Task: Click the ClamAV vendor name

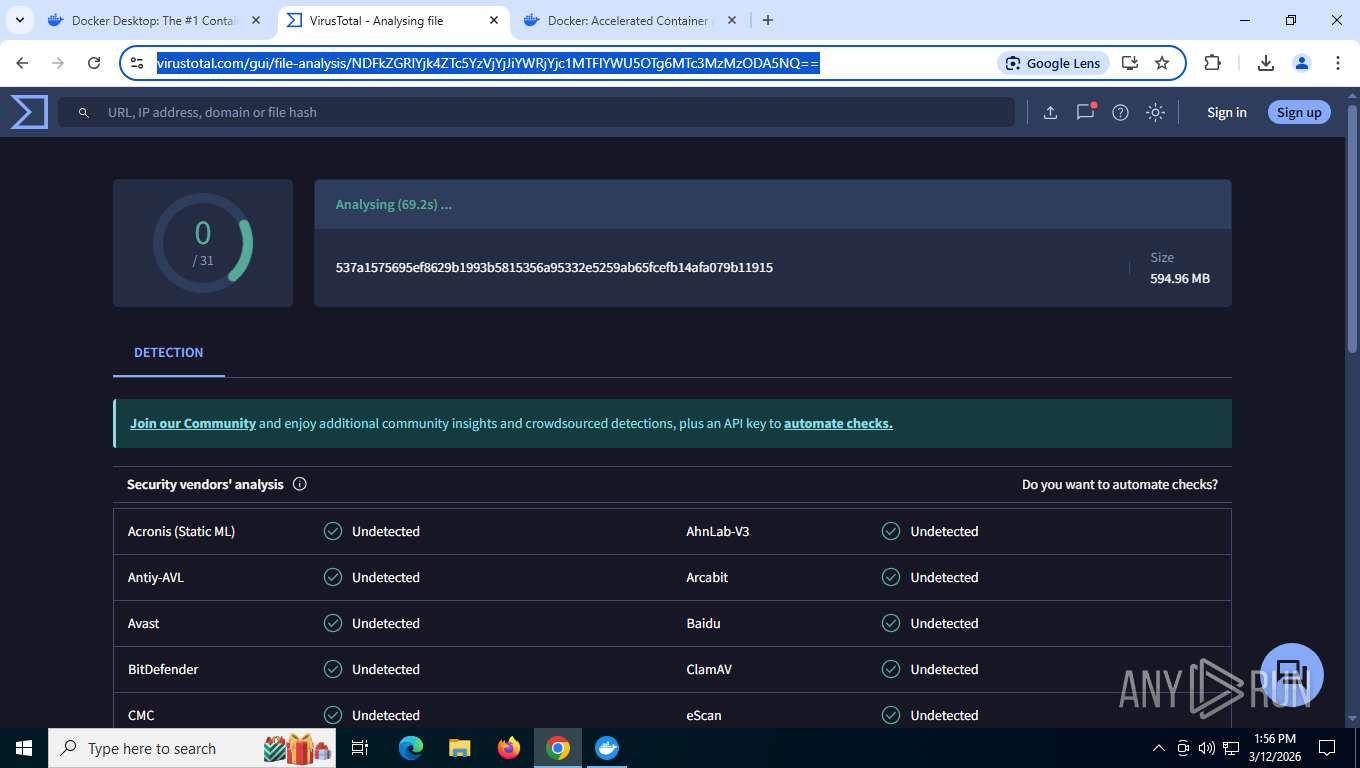Action: pos(709,669)
